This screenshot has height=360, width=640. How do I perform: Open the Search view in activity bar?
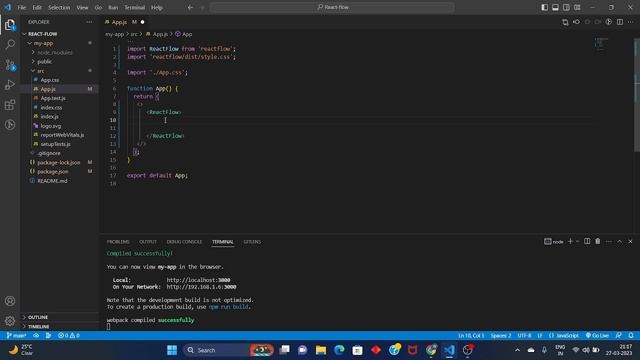coord(10,44)
